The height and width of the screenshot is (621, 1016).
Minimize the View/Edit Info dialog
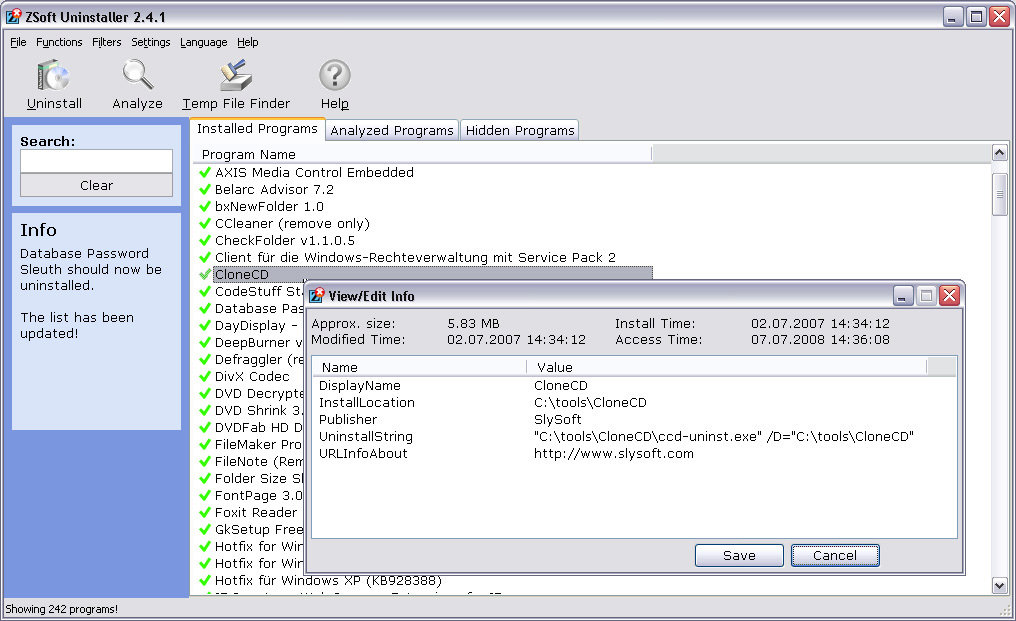(903, 296)
